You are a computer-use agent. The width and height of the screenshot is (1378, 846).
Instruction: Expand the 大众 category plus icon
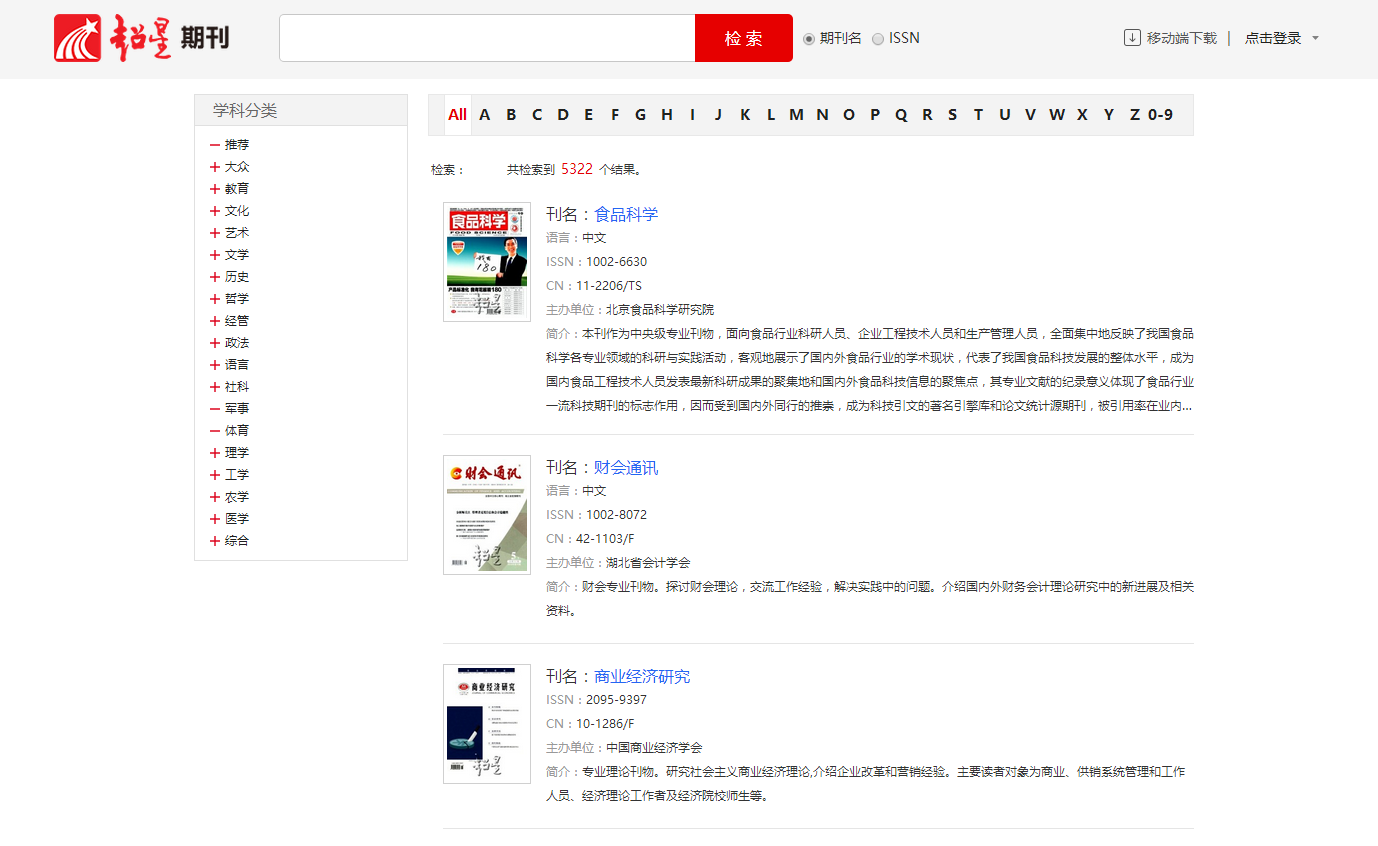coord(215,167)
